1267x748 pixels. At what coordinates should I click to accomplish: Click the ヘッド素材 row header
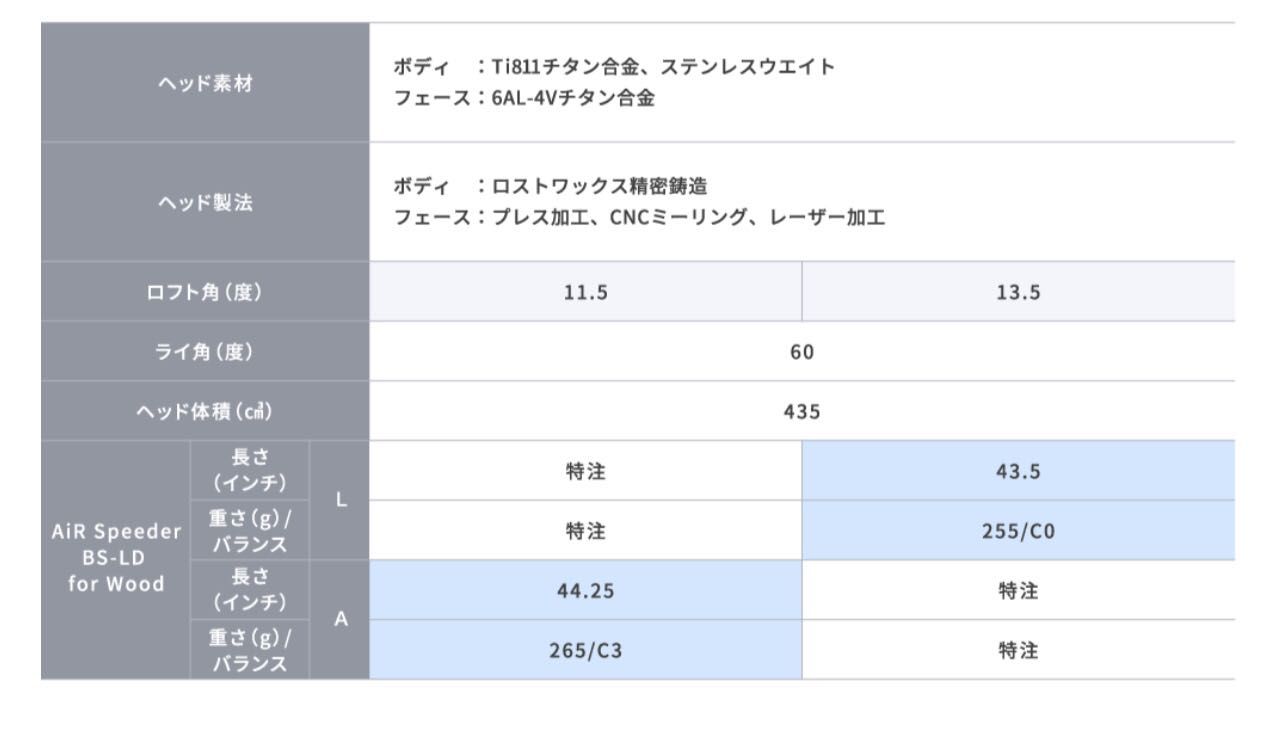(204, 85)
